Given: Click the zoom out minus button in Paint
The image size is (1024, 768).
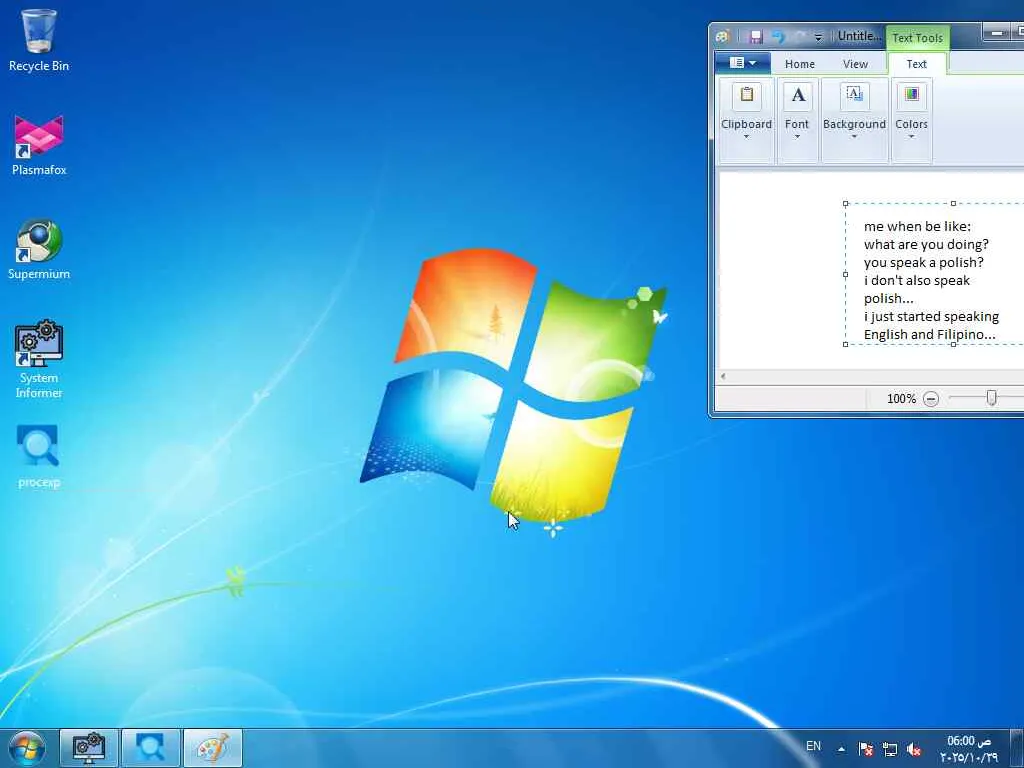Looking at the screenshot, I should pyautogui.click(x=931, y=398).
